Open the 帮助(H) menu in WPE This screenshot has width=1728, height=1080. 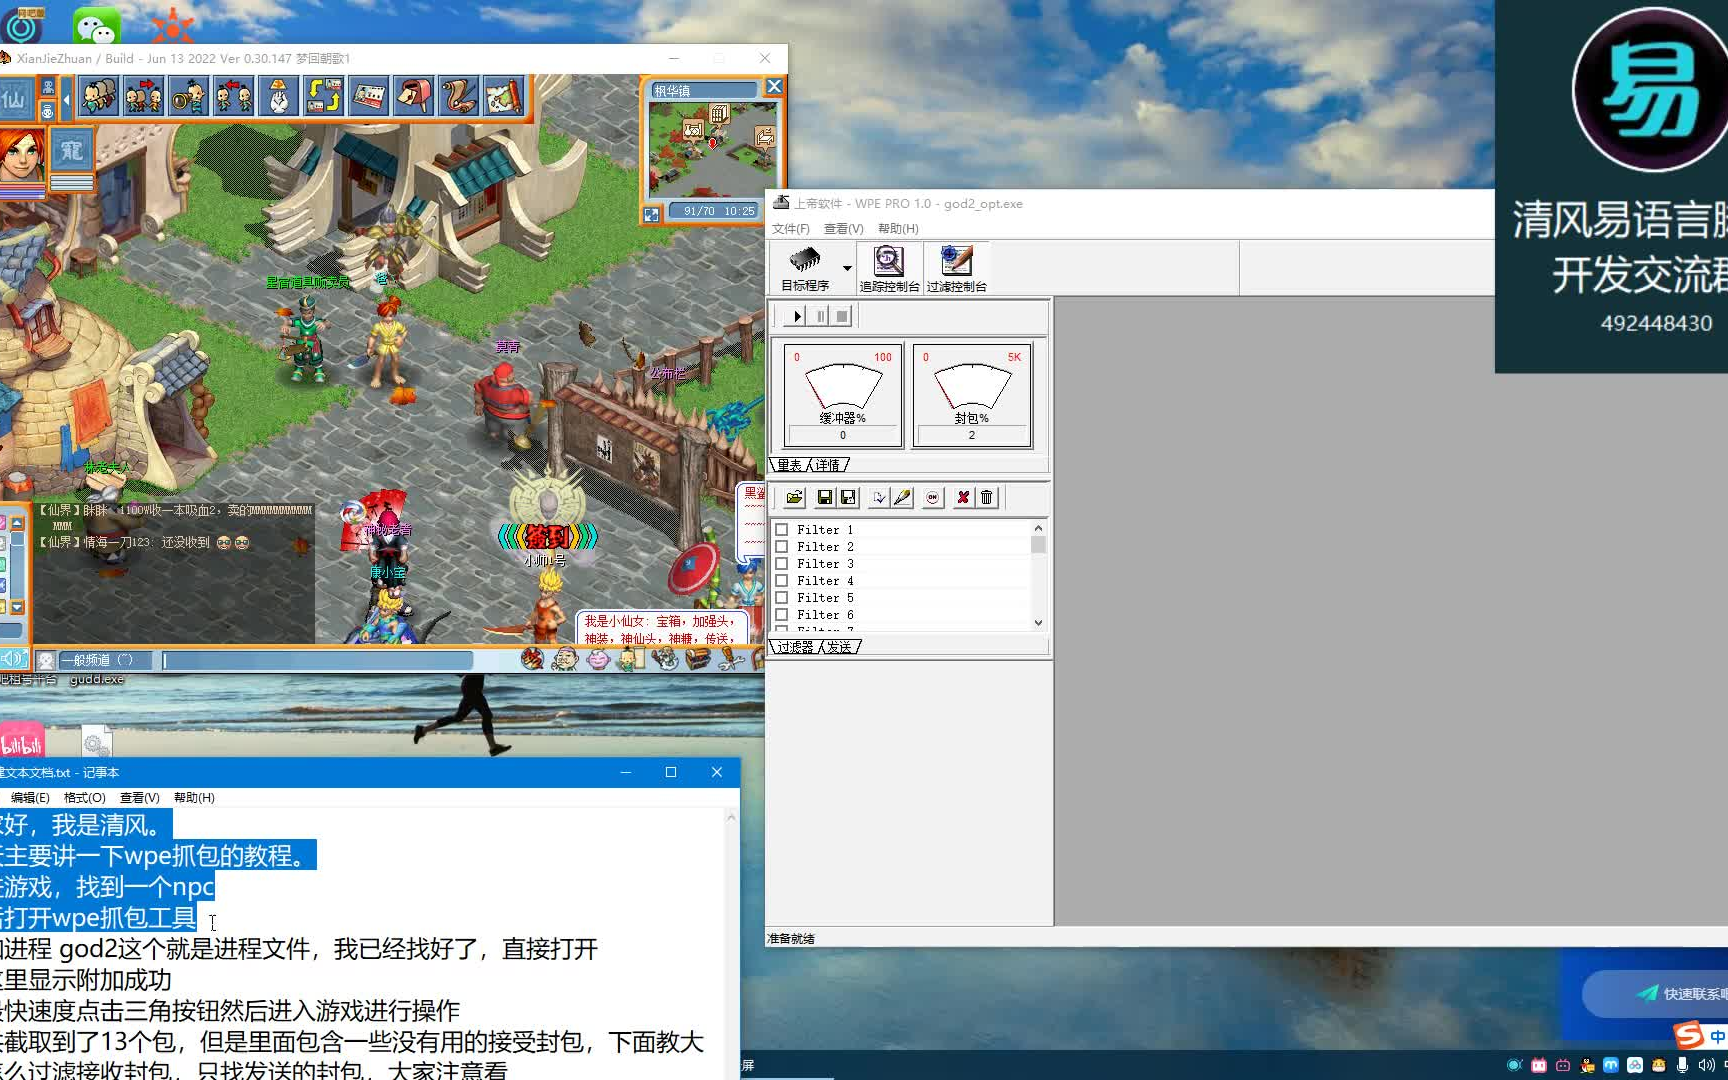(x=898, y=229)
